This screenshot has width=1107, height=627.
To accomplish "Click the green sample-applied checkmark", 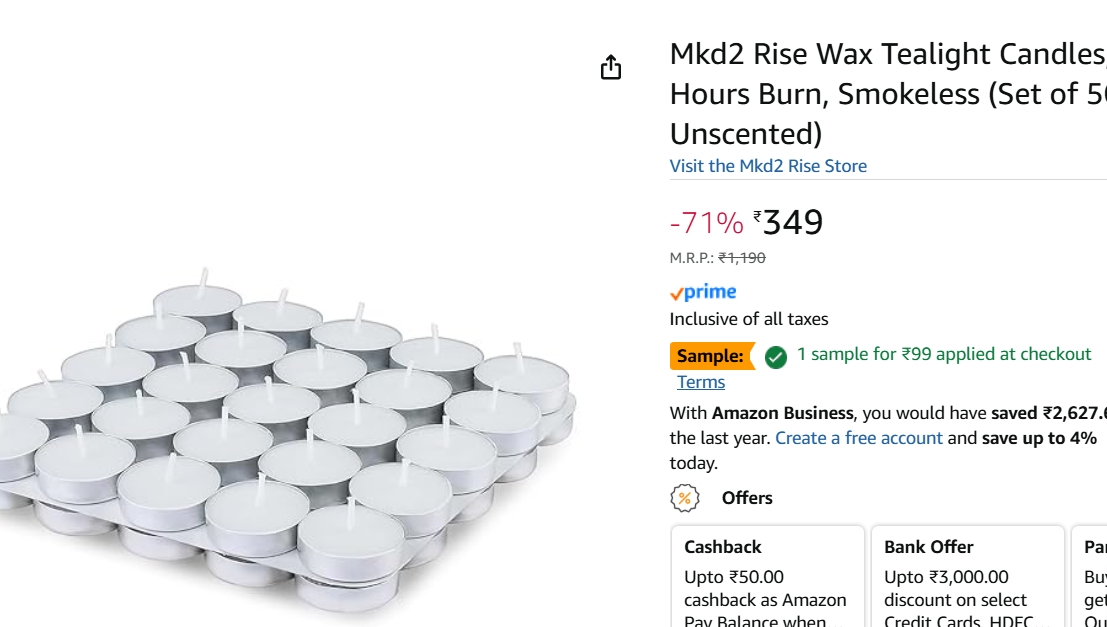I will [774, 355].
